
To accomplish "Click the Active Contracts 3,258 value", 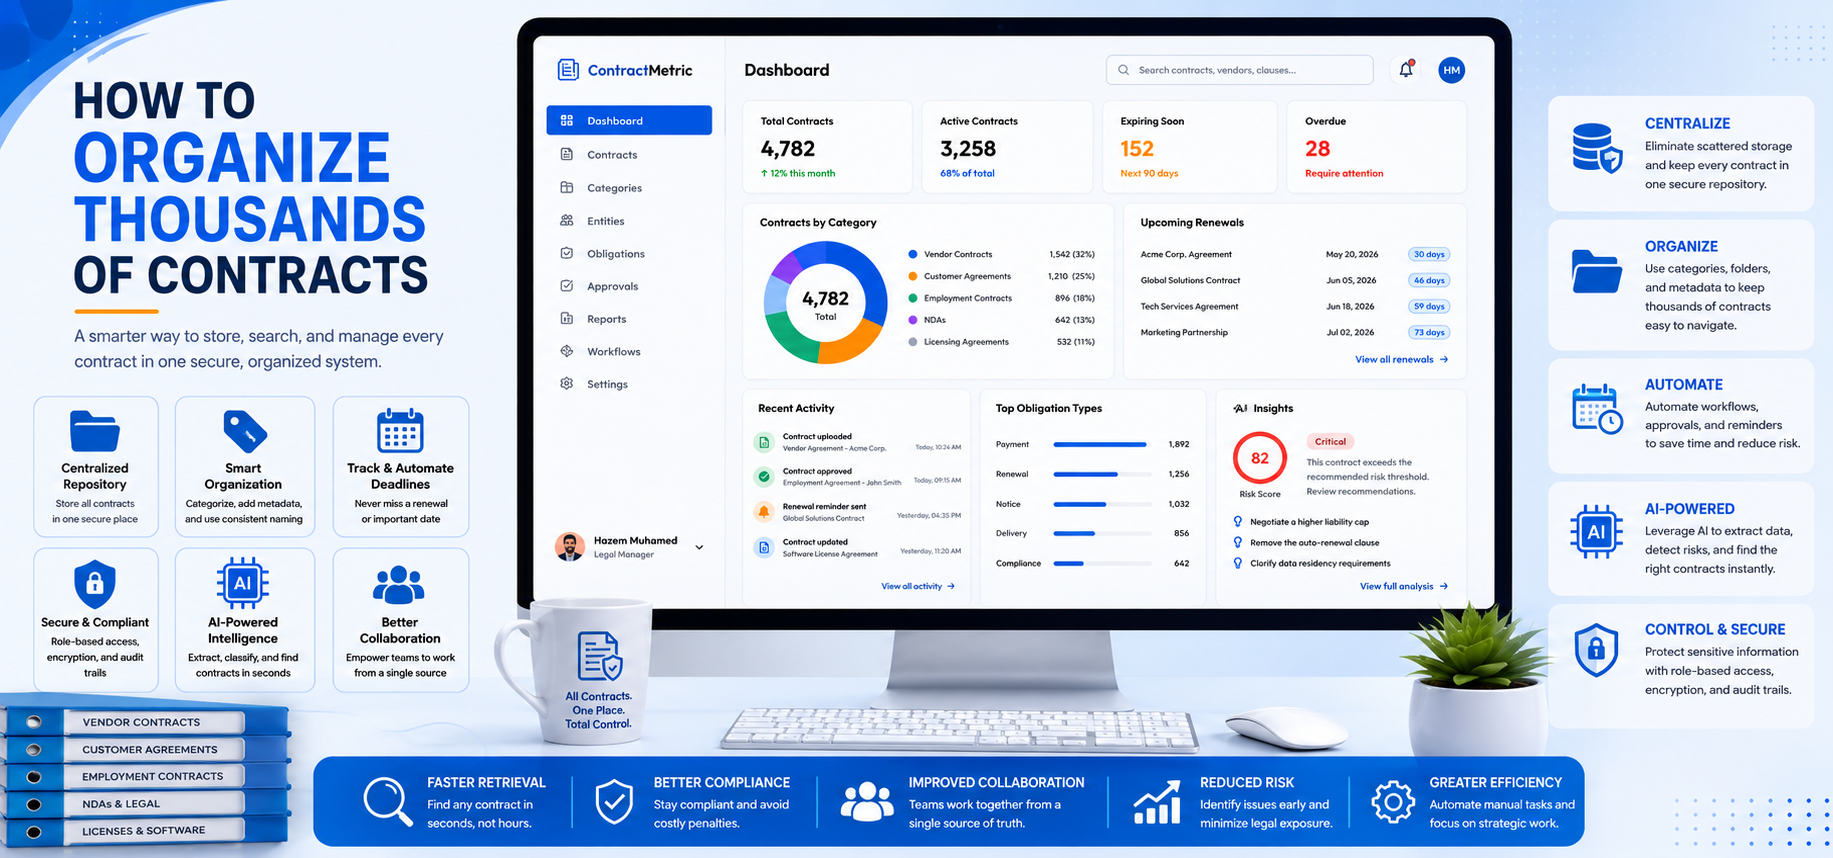I will click(x=968, y=149).
